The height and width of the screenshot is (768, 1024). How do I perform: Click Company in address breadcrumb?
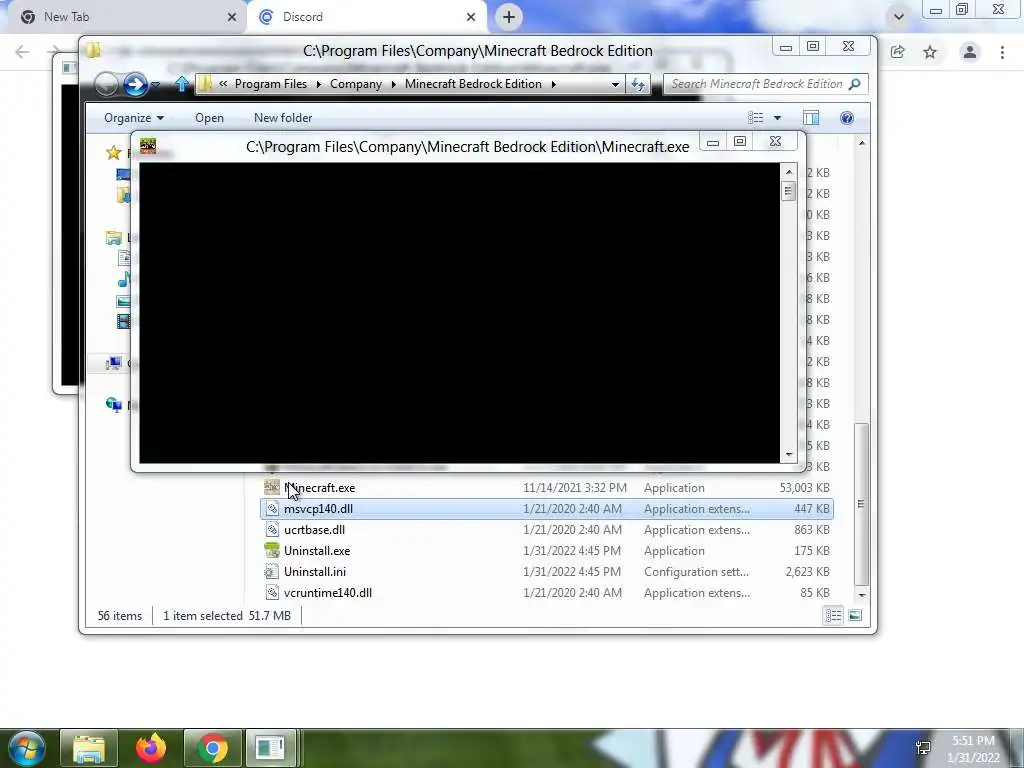[356, 84]
